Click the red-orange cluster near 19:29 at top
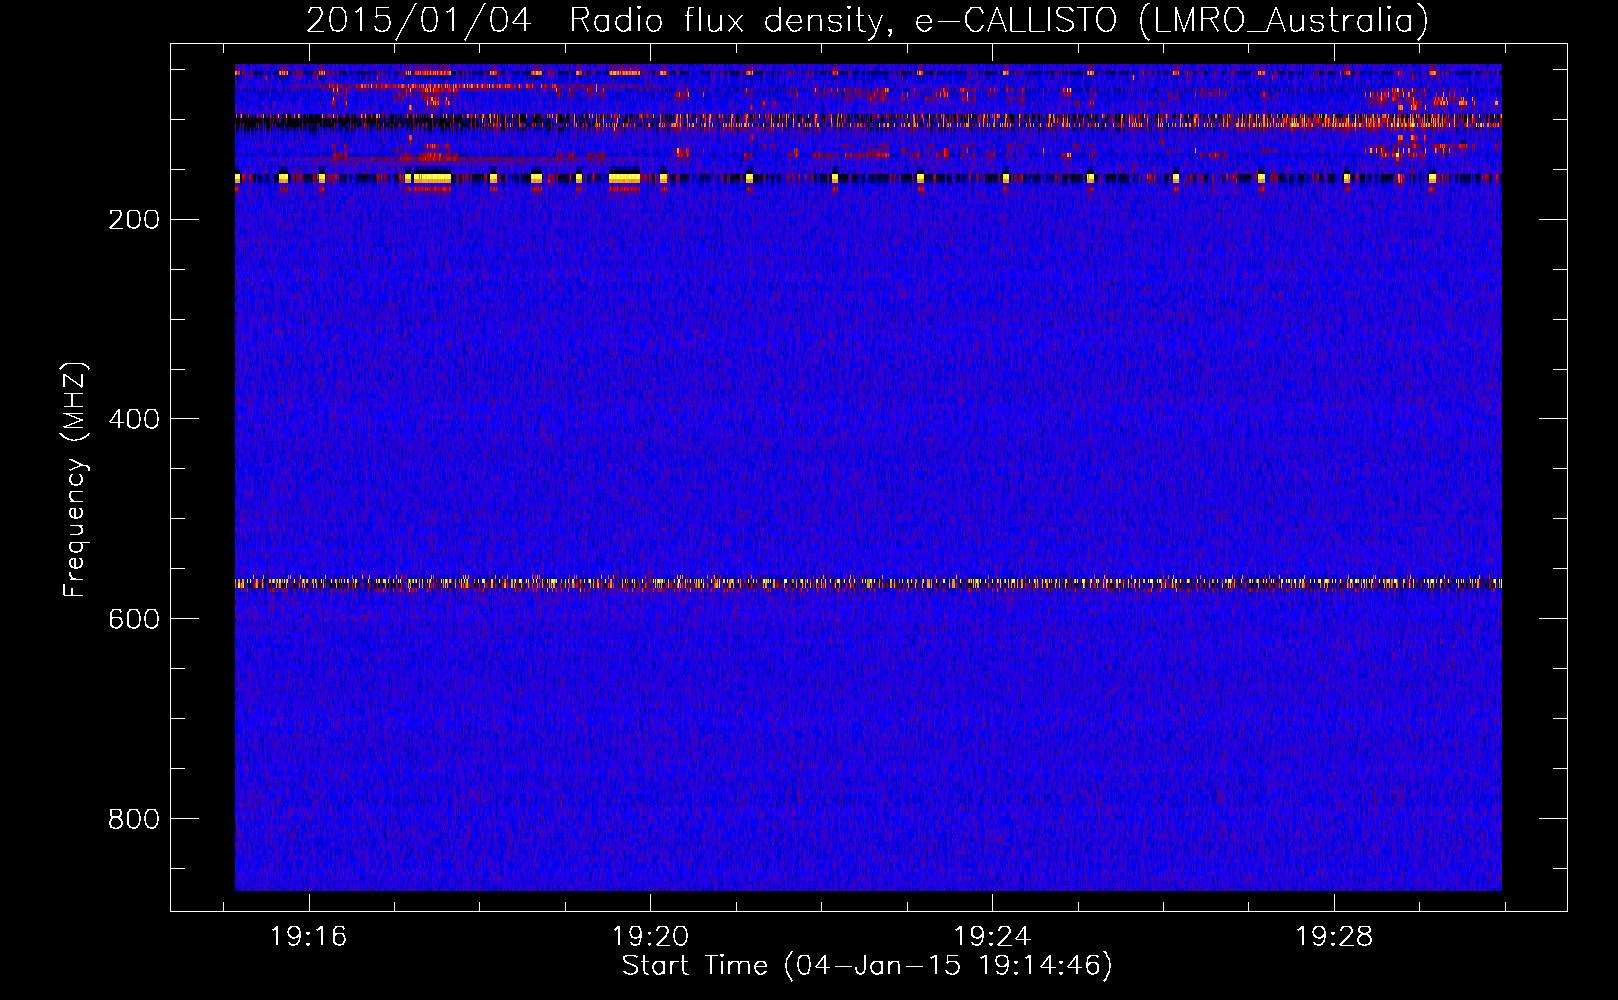Screen dimensions: 1618x1000 tap(1410, 98)
